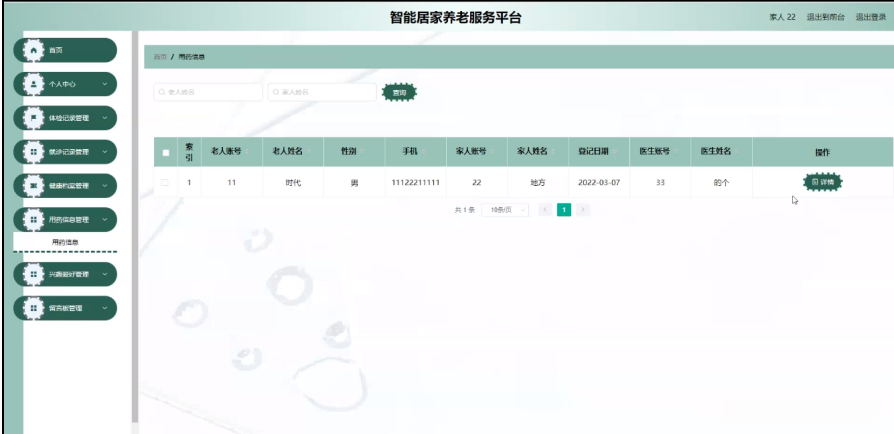
Task: Click the 地方 family name cell
Action: (538, 182)
